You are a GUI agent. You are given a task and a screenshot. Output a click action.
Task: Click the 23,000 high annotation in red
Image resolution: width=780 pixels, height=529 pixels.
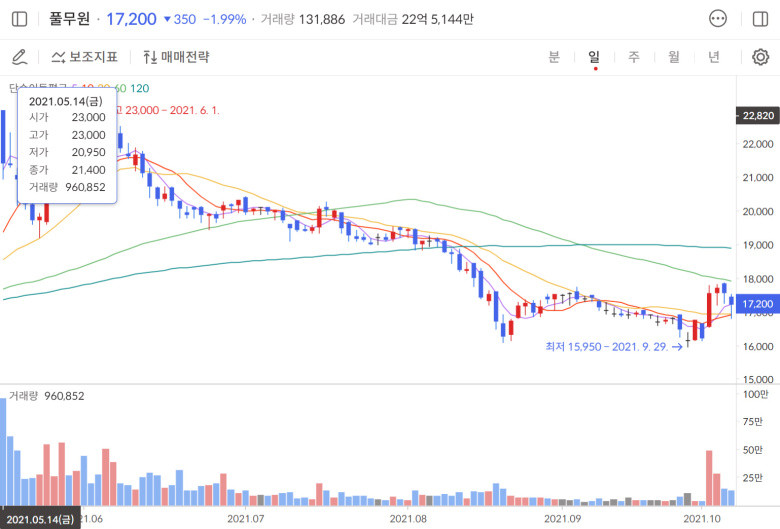[168, 110]
